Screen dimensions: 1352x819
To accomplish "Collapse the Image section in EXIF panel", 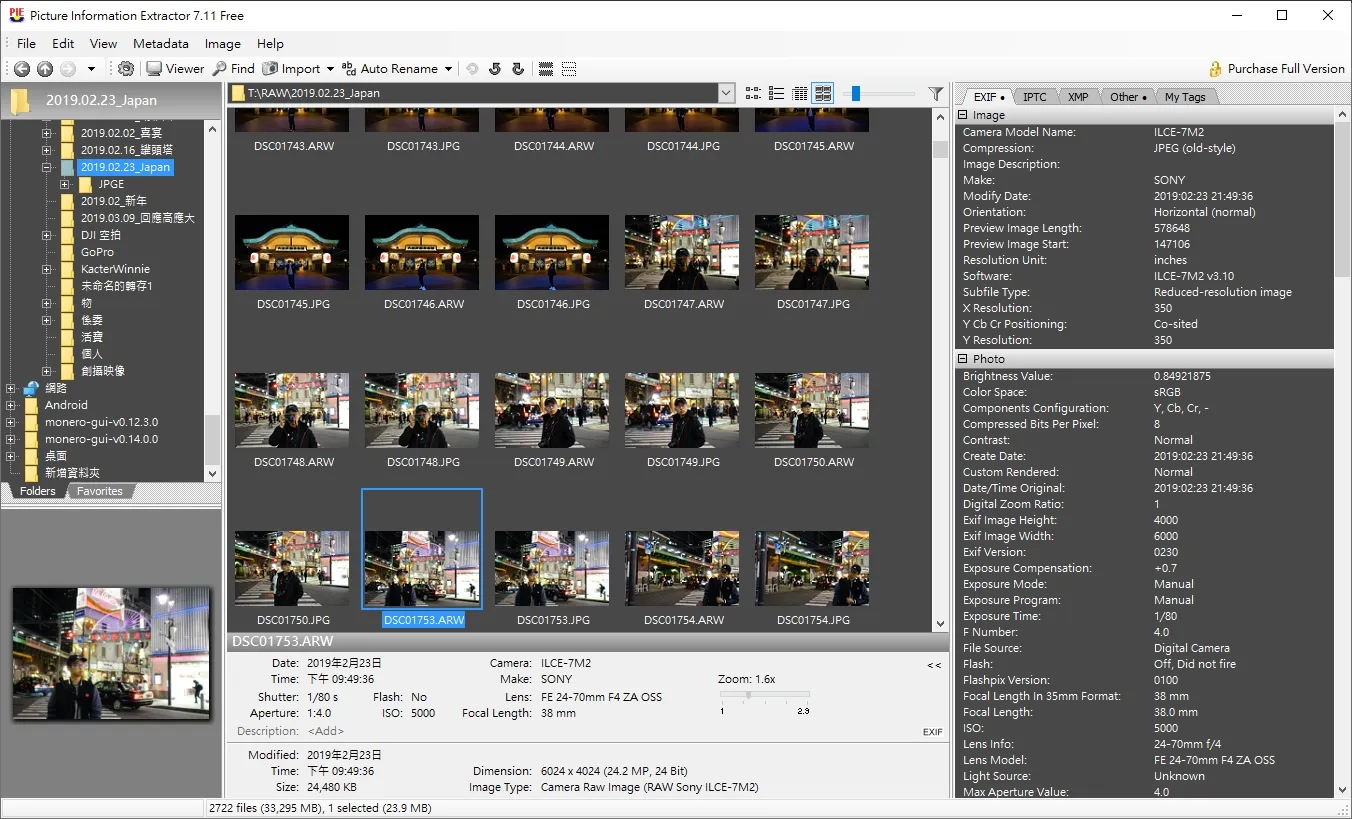I will 963,115.
